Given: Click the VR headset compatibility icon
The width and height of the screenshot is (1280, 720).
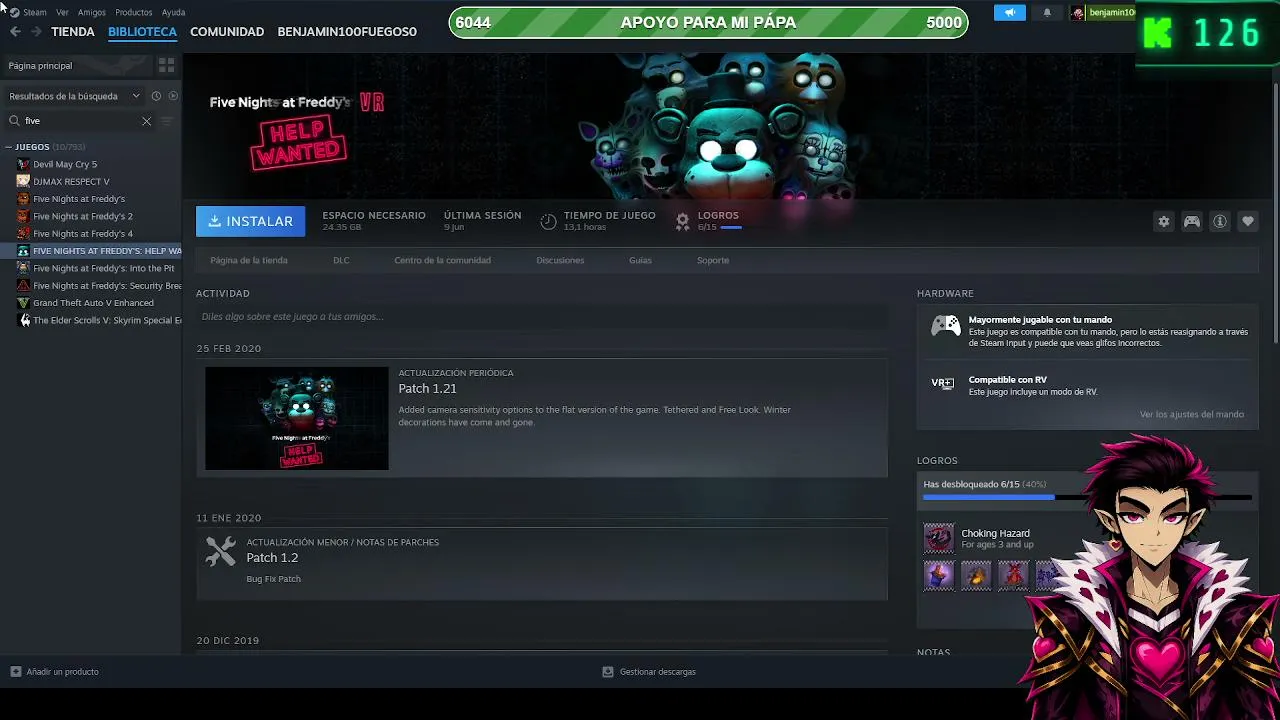Looking at the screenshot, I should (943, 383).
